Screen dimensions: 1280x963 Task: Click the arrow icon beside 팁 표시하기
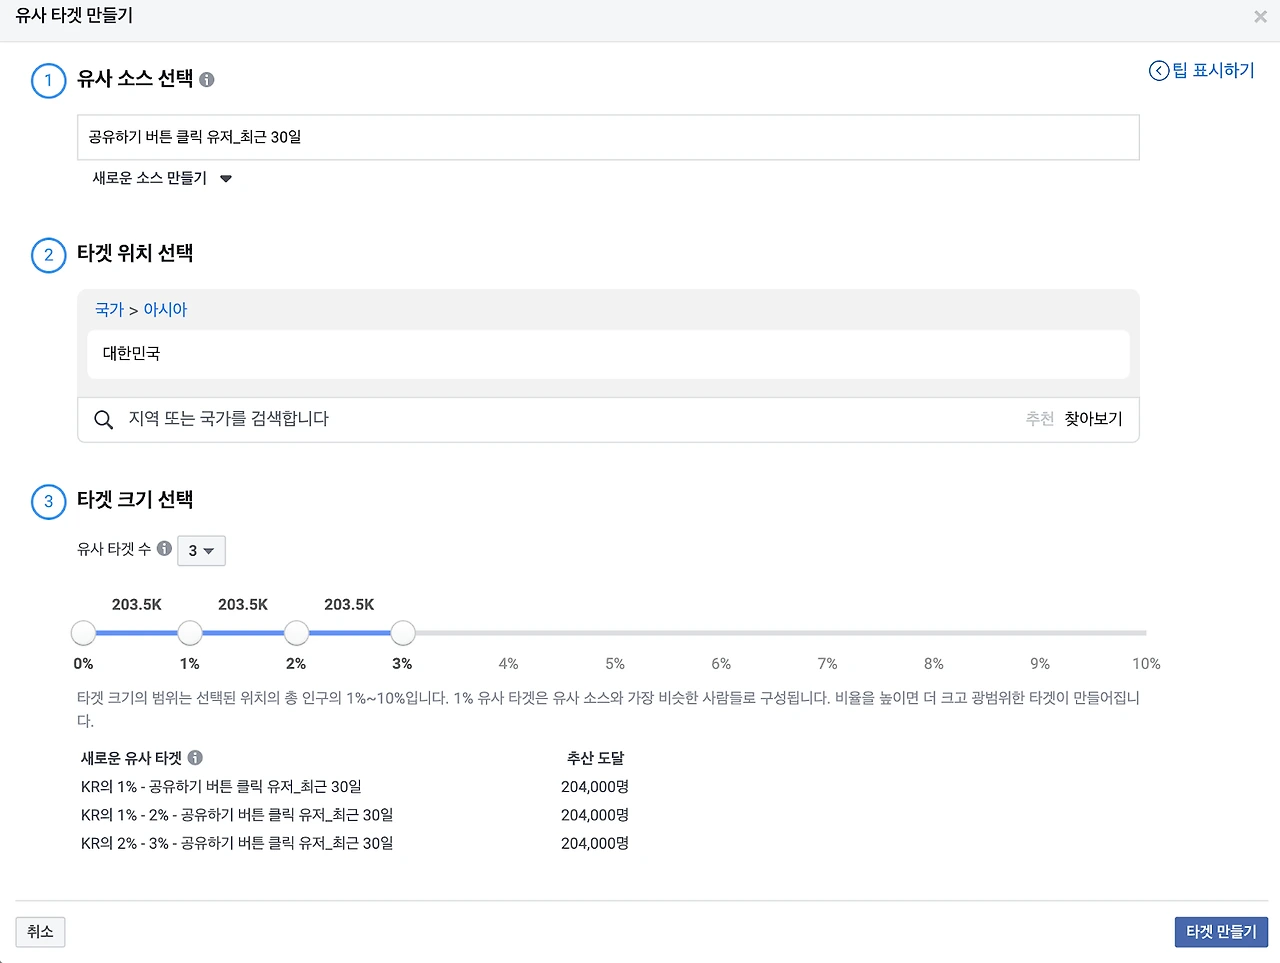(1159, 70)
